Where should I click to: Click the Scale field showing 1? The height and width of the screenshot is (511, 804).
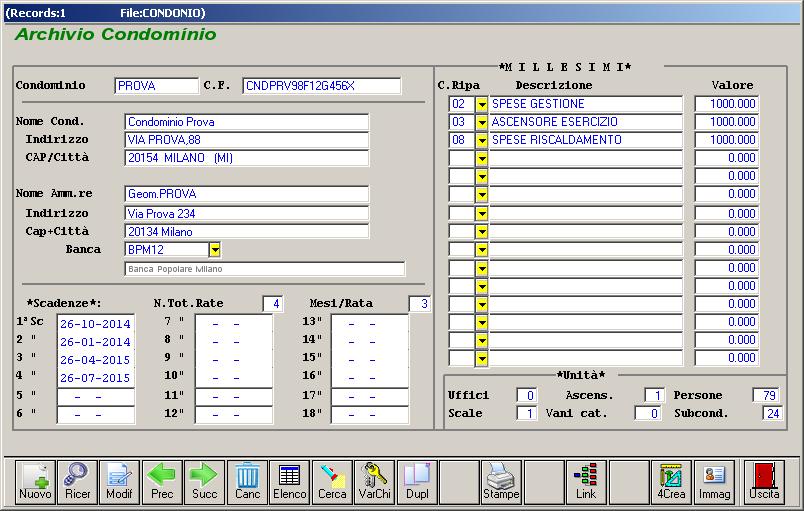coord(527,413)
